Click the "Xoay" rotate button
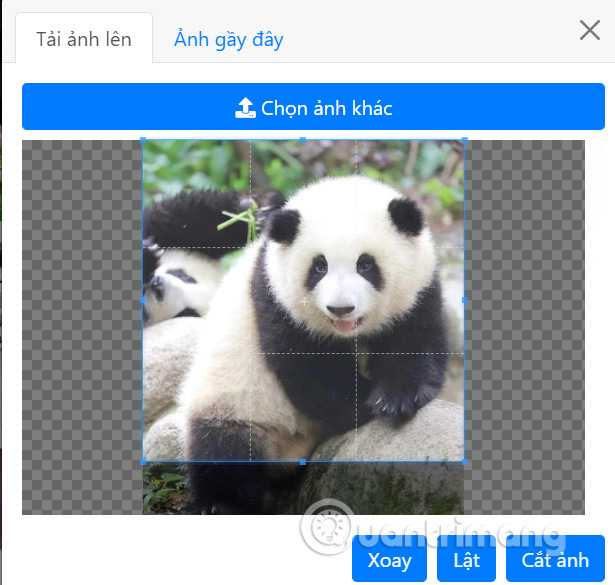This screenshot has width=615, height=585. (389, 558)
